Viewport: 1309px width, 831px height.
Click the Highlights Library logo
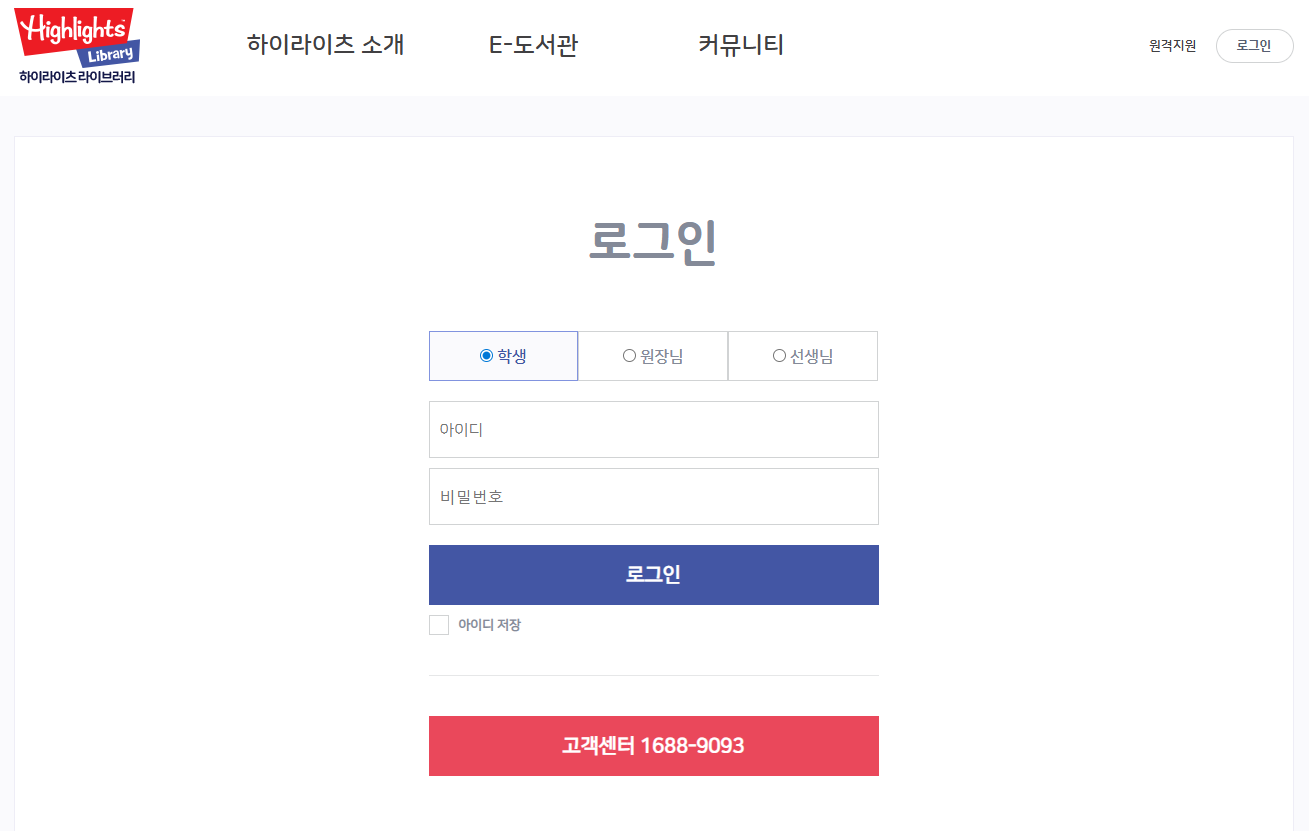click(x=77, y=46)
